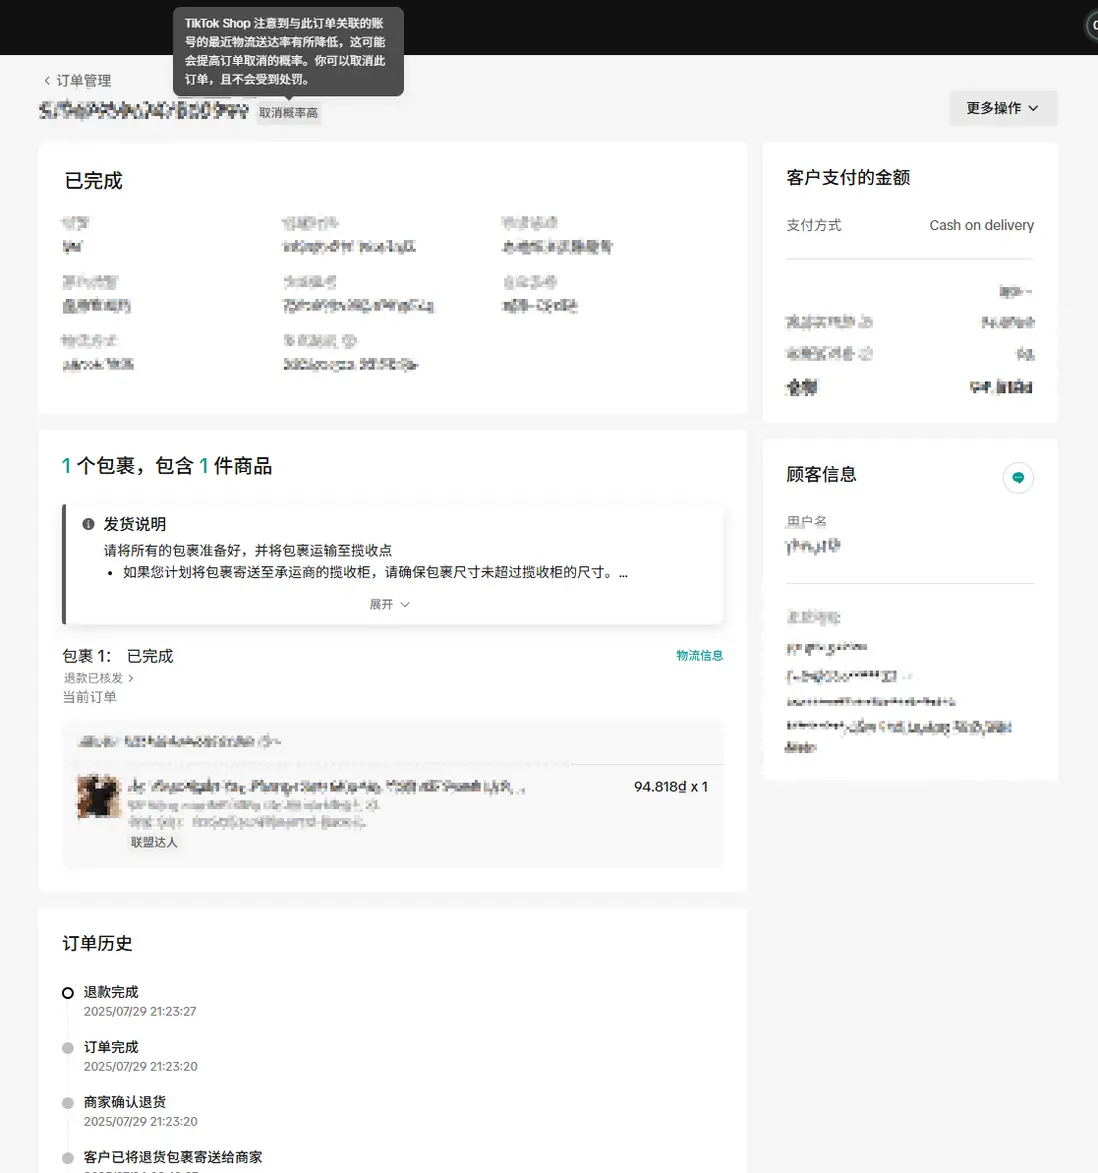Click timestamp 2025/07/29 21:23:27
The width and height of the screenshot is (1098, 1173).
pos(140,1011)
